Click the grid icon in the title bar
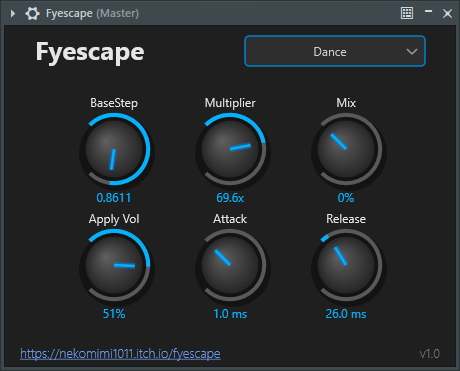The height and width of the screenshot is (371, 460). click(407, 13)
